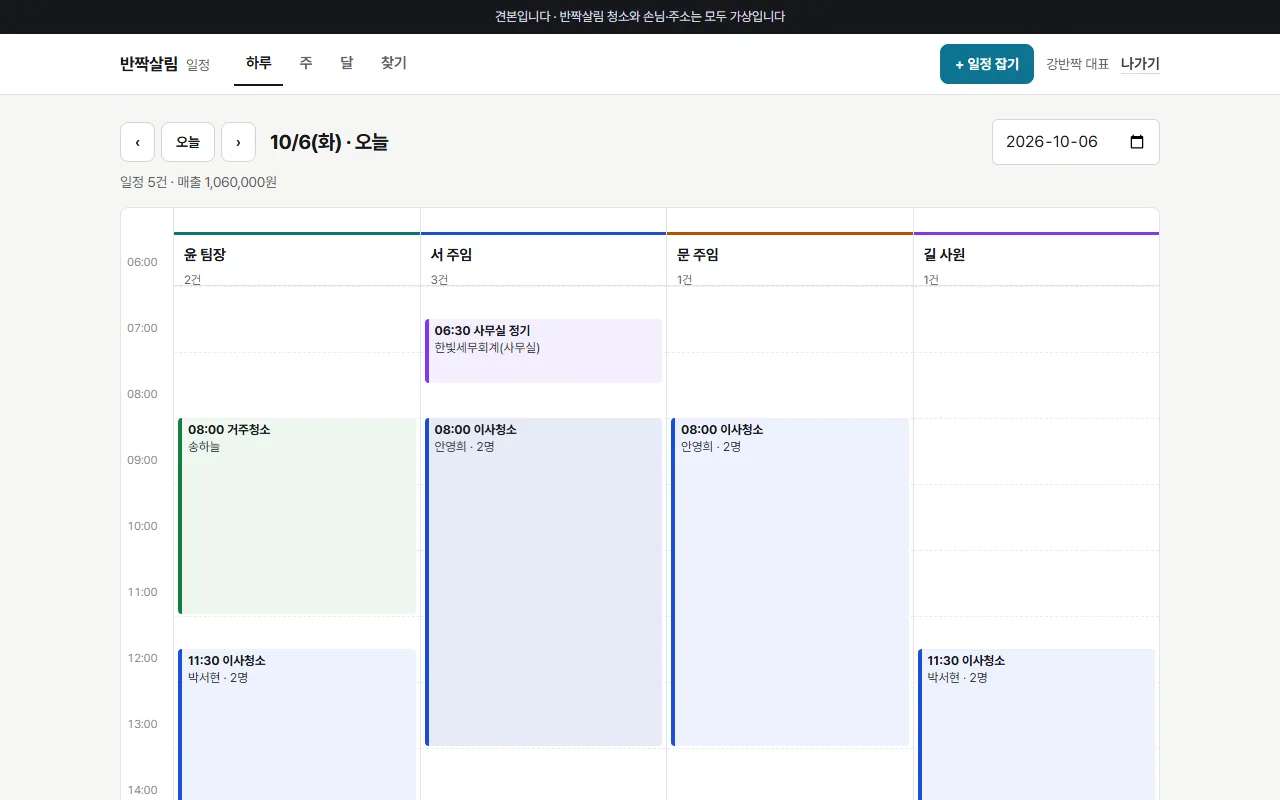The height and width of the screenshot is (800, 1280).
Task: Select the 문 주임 column header
Action: pyautogui.click(x=790, y=260)
